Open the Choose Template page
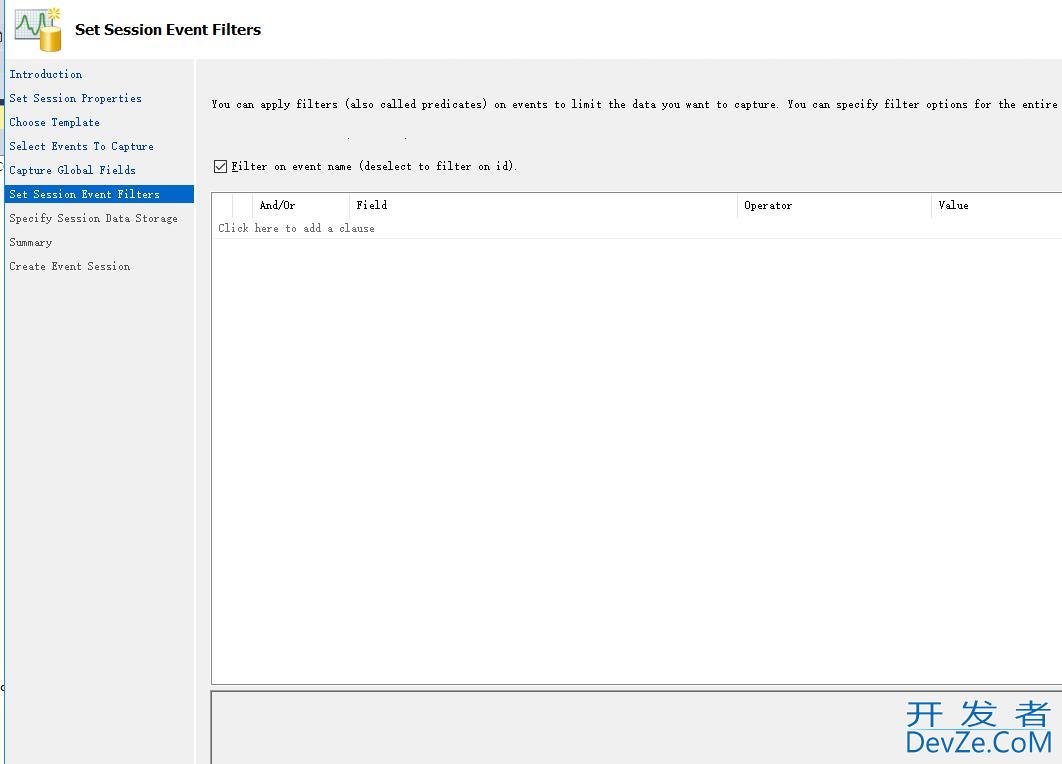1062x764 pixels. 54,123
